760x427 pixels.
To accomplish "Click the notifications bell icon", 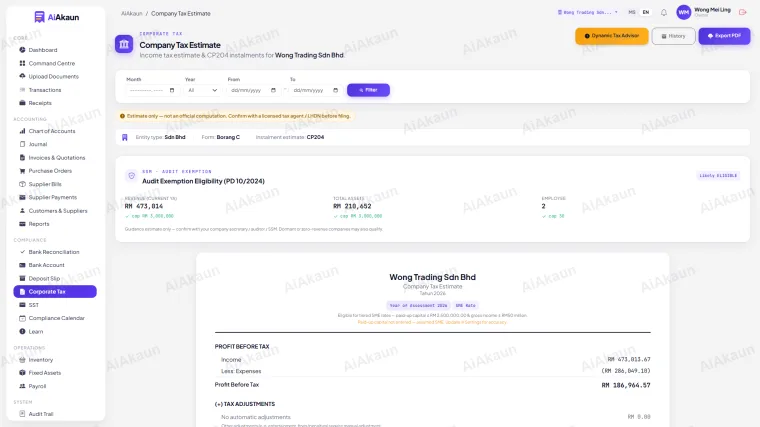I will click(664, 13).
